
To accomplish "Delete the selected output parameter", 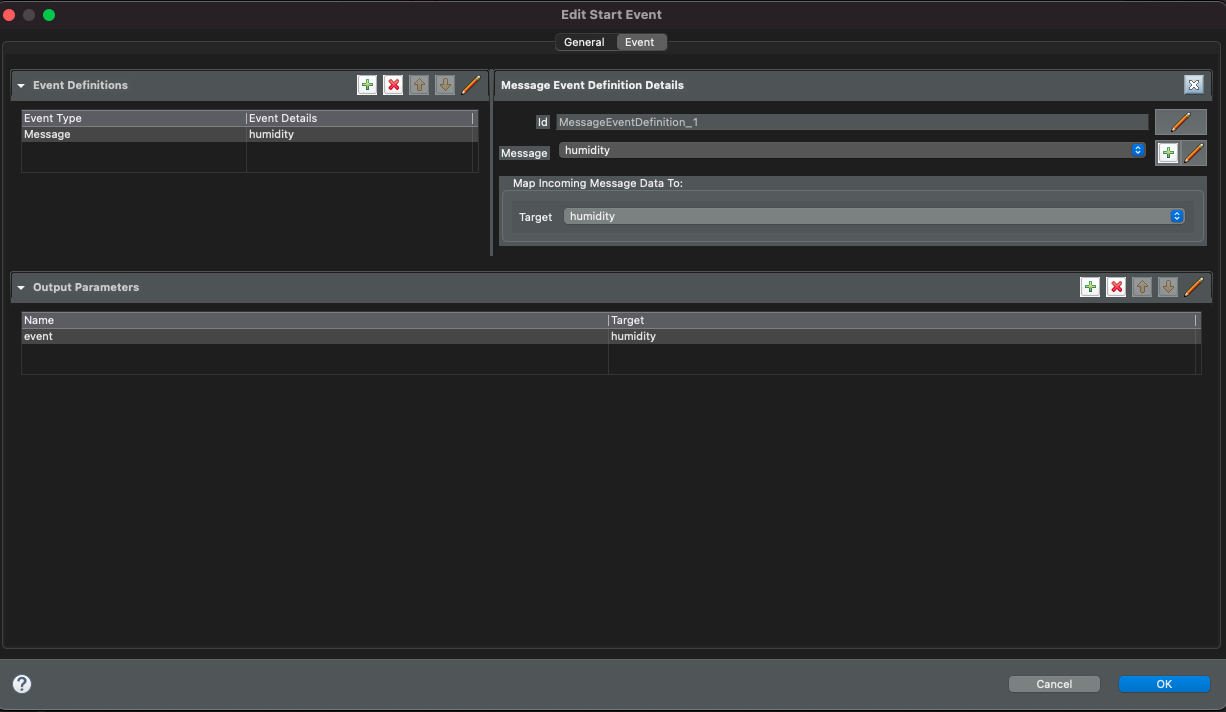I will click(1116, 287).
